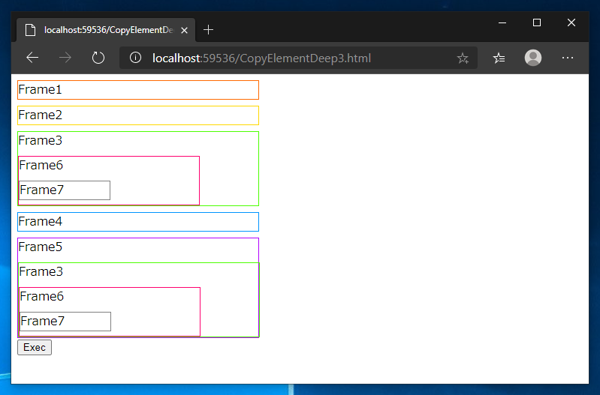Reload the page with the refresh icon

pyautogui.click(x=98, y=58)
